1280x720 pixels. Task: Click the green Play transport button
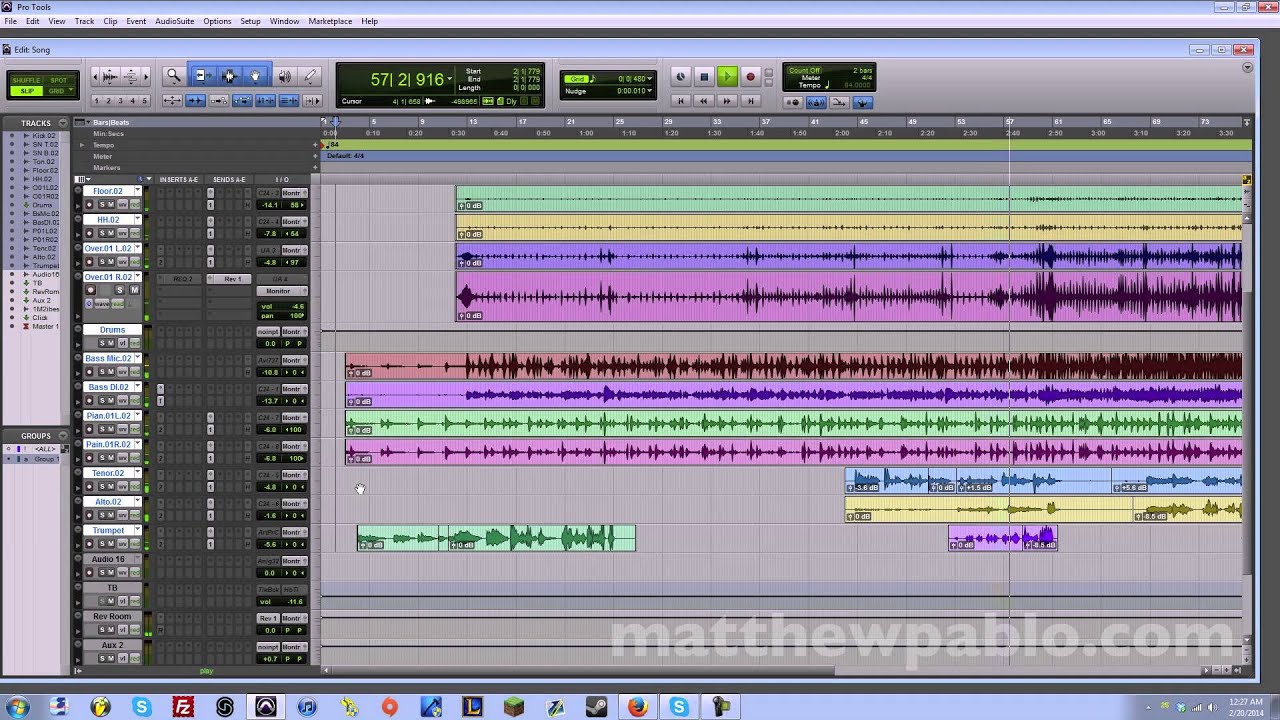click(727, 77)
